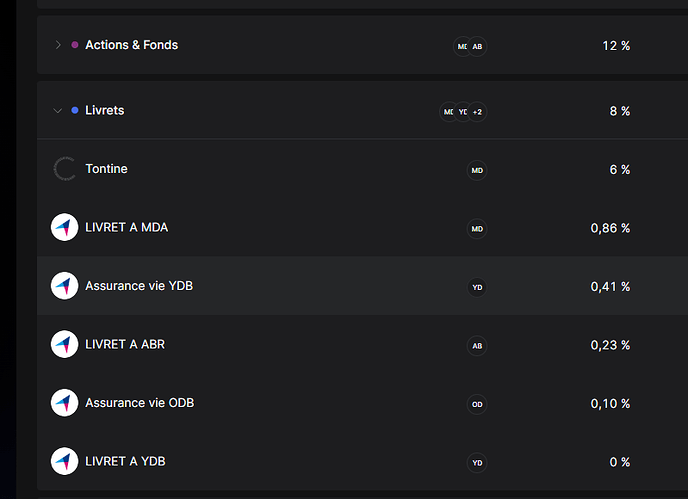
Task: Open the LIVRET A MDA account name
Action: pyautogui.click(x=126, y=227)
